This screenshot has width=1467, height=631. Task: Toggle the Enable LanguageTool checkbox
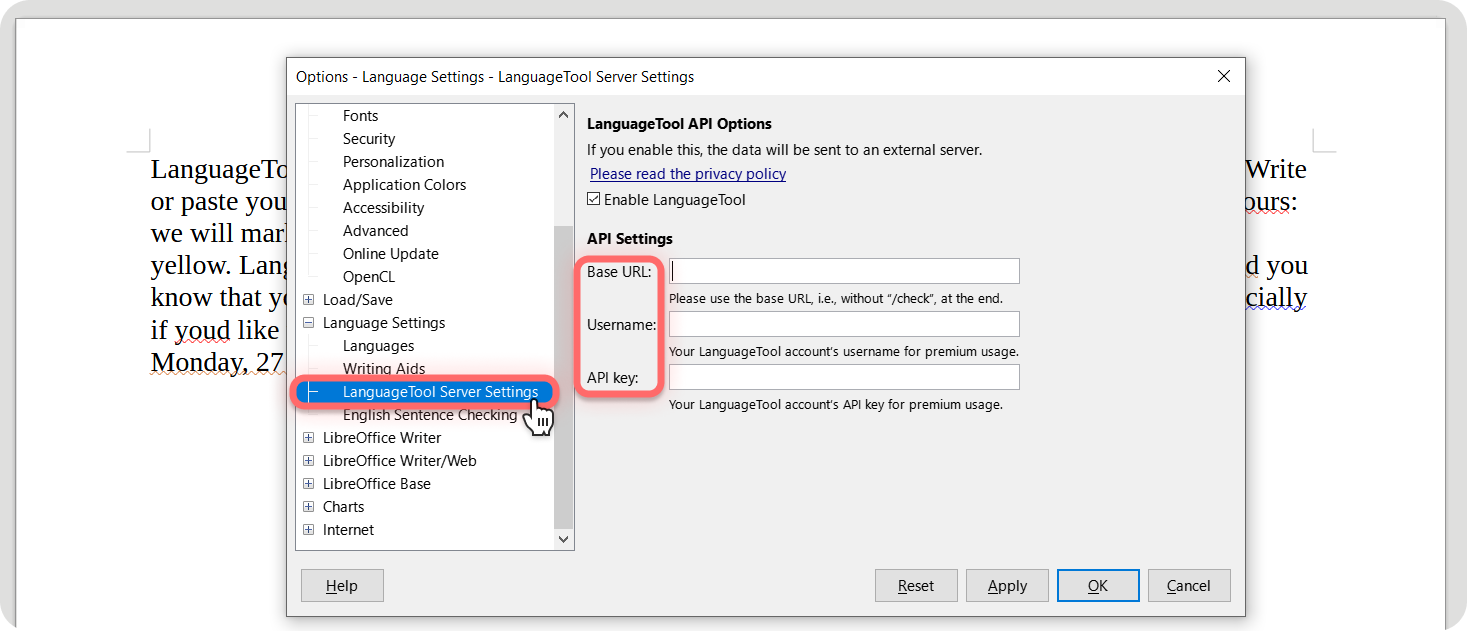point(594,200)
